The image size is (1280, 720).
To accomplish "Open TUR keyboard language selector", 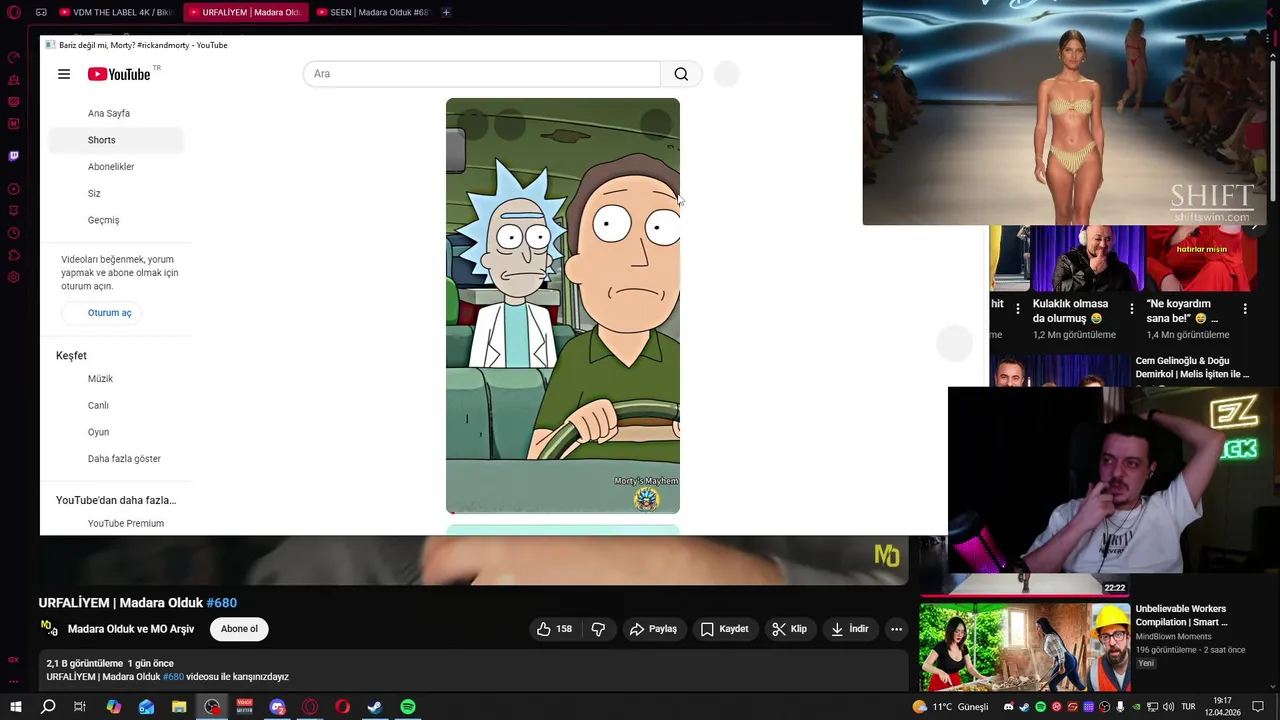I will click(1189, 707).
